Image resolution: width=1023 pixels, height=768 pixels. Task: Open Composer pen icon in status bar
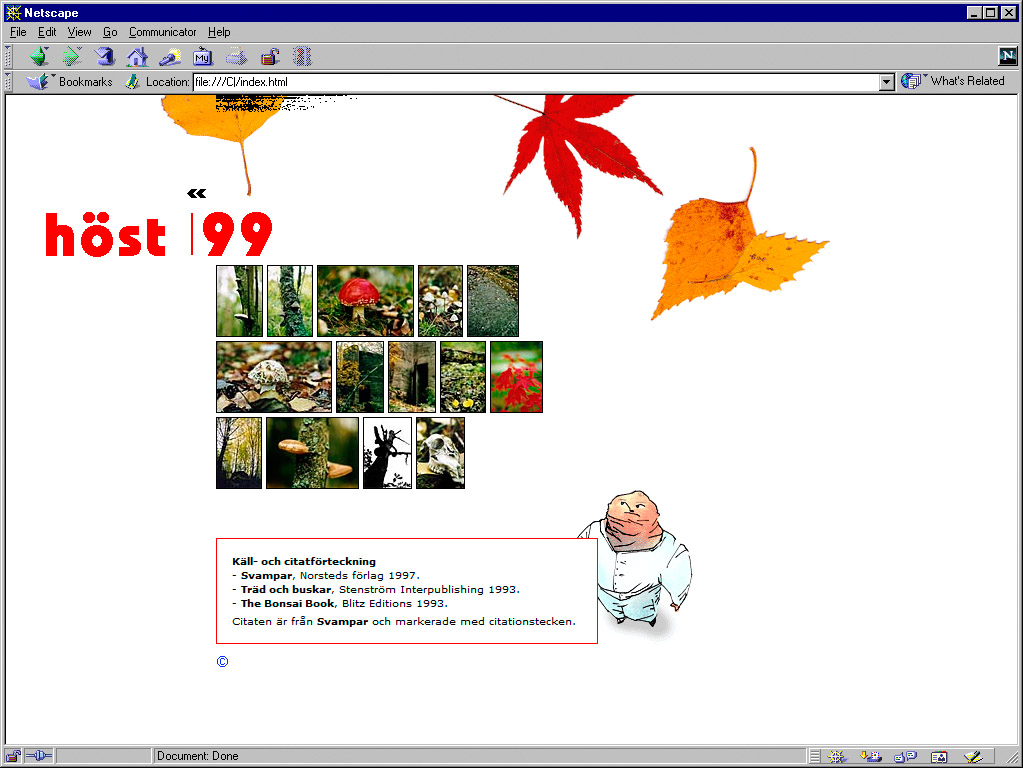(972, 757)
